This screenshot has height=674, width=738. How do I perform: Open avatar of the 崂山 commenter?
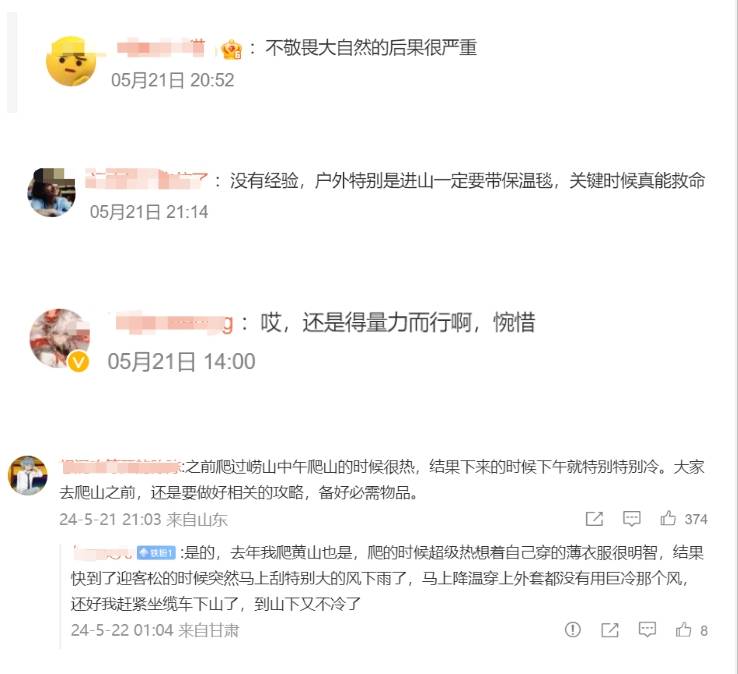(28, 475)
